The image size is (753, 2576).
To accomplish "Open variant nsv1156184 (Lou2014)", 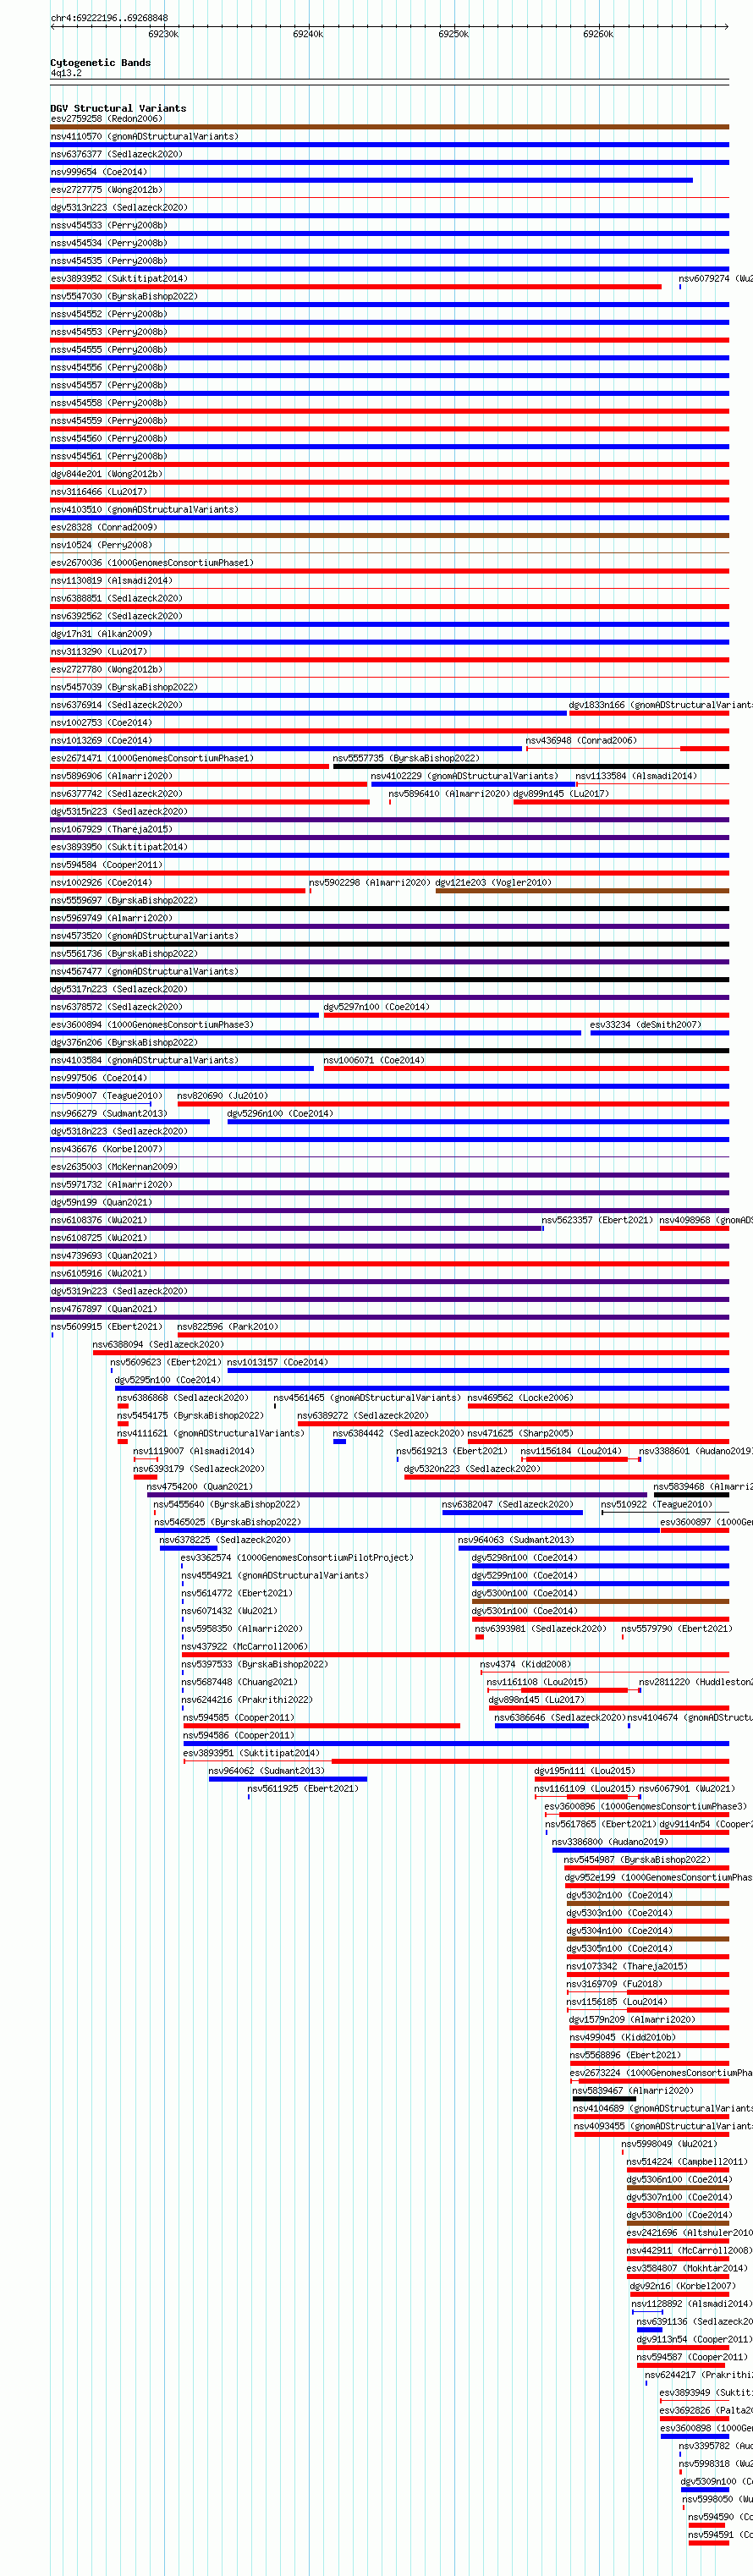I will (x=571, y=1452).
